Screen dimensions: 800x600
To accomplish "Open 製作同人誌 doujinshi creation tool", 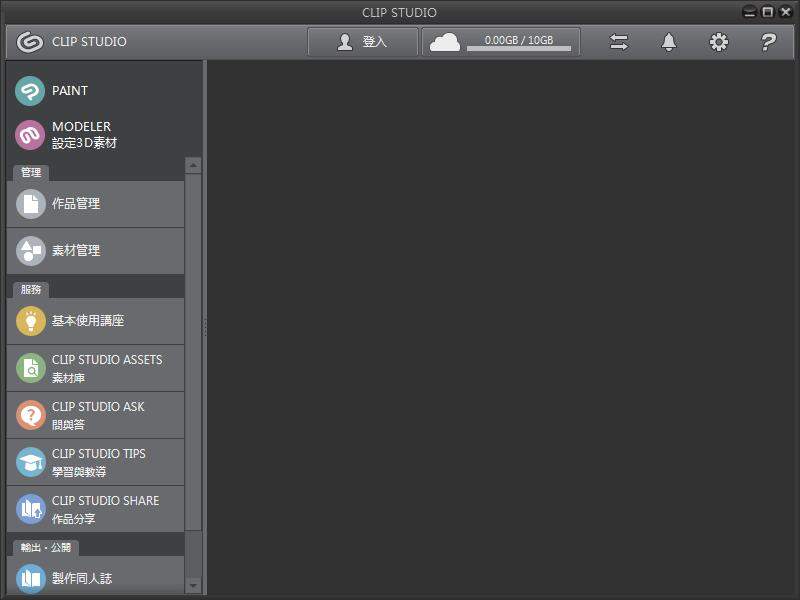I will pos(85,576).
